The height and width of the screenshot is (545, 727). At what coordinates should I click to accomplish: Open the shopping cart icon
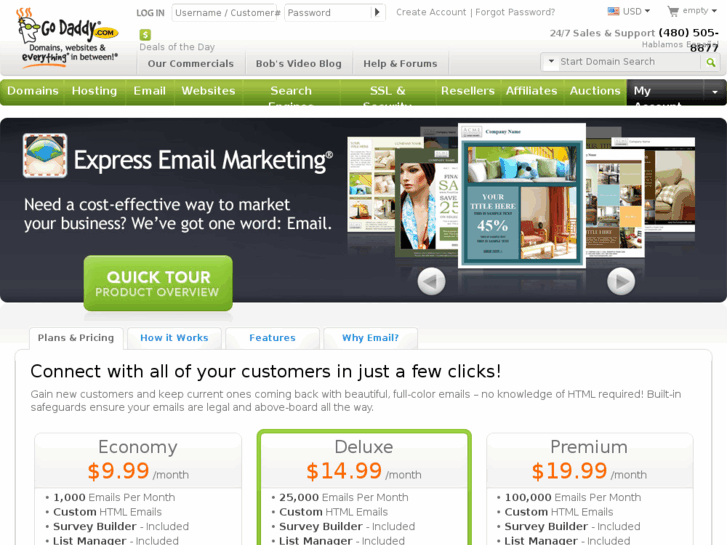(x=673, y=11)
